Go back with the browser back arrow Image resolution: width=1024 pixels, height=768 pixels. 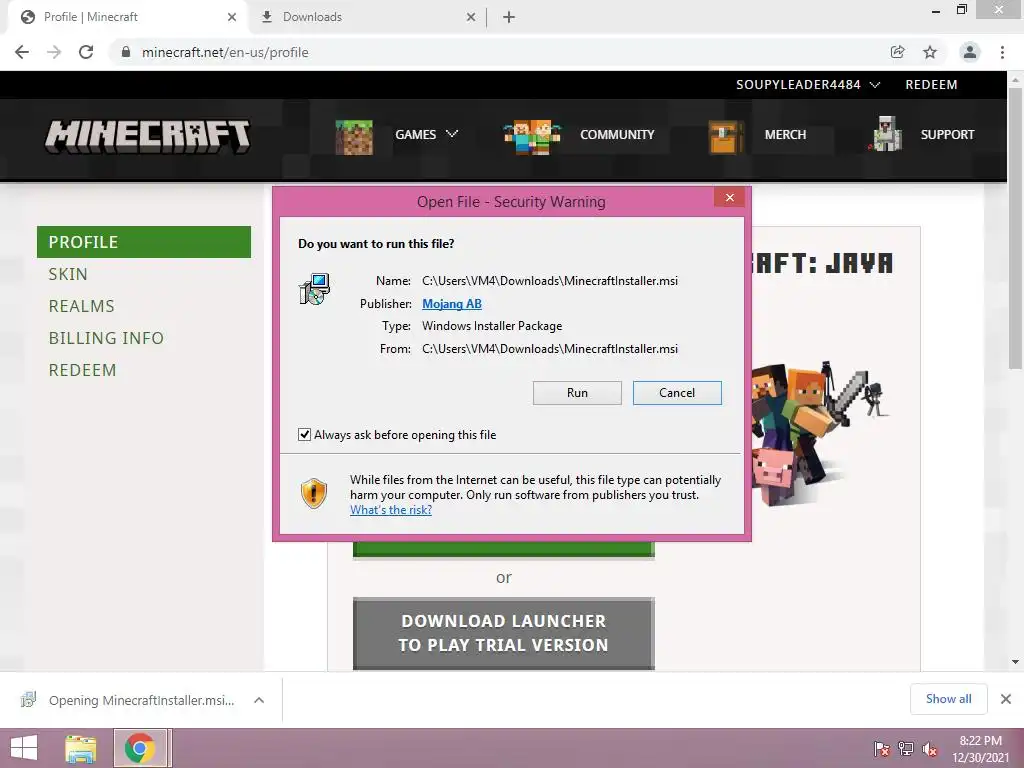point(22,52)
